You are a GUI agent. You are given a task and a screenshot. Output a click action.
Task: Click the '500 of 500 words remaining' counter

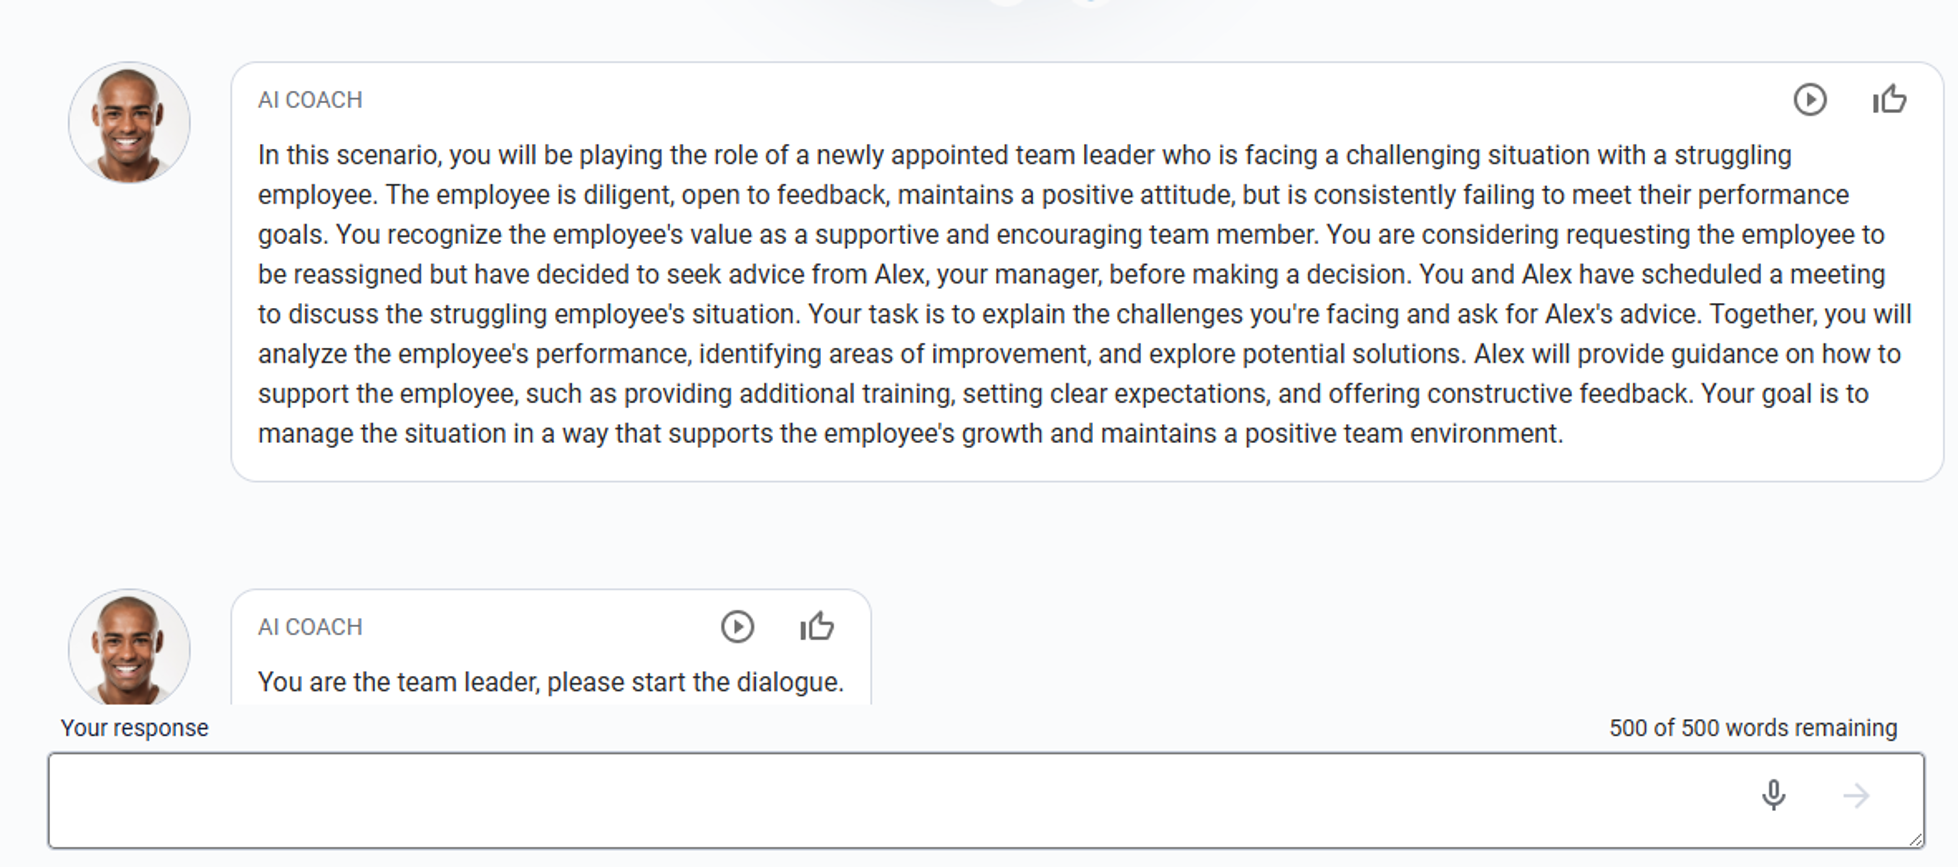(x=1752, y=728)
